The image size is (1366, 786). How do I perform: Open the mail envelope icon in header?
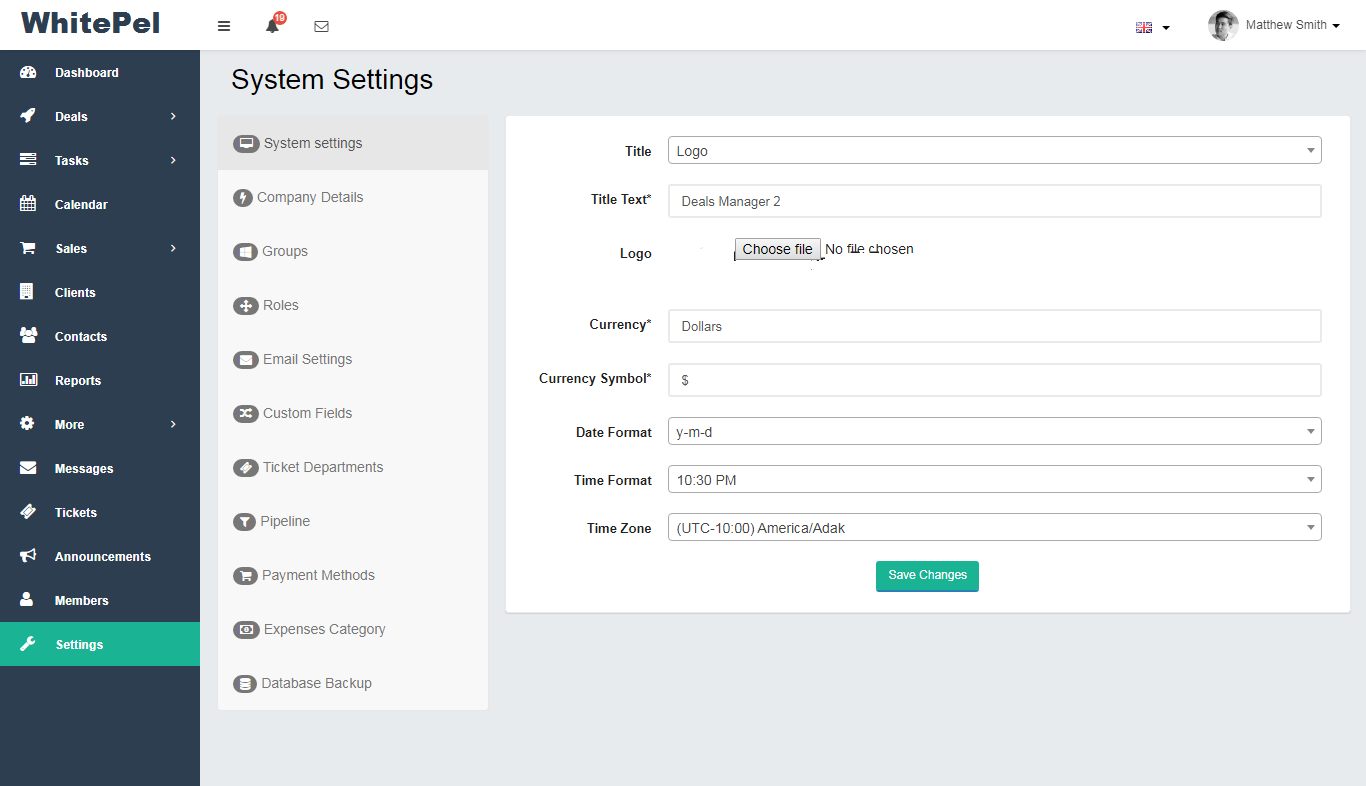(x=321, y=26)
